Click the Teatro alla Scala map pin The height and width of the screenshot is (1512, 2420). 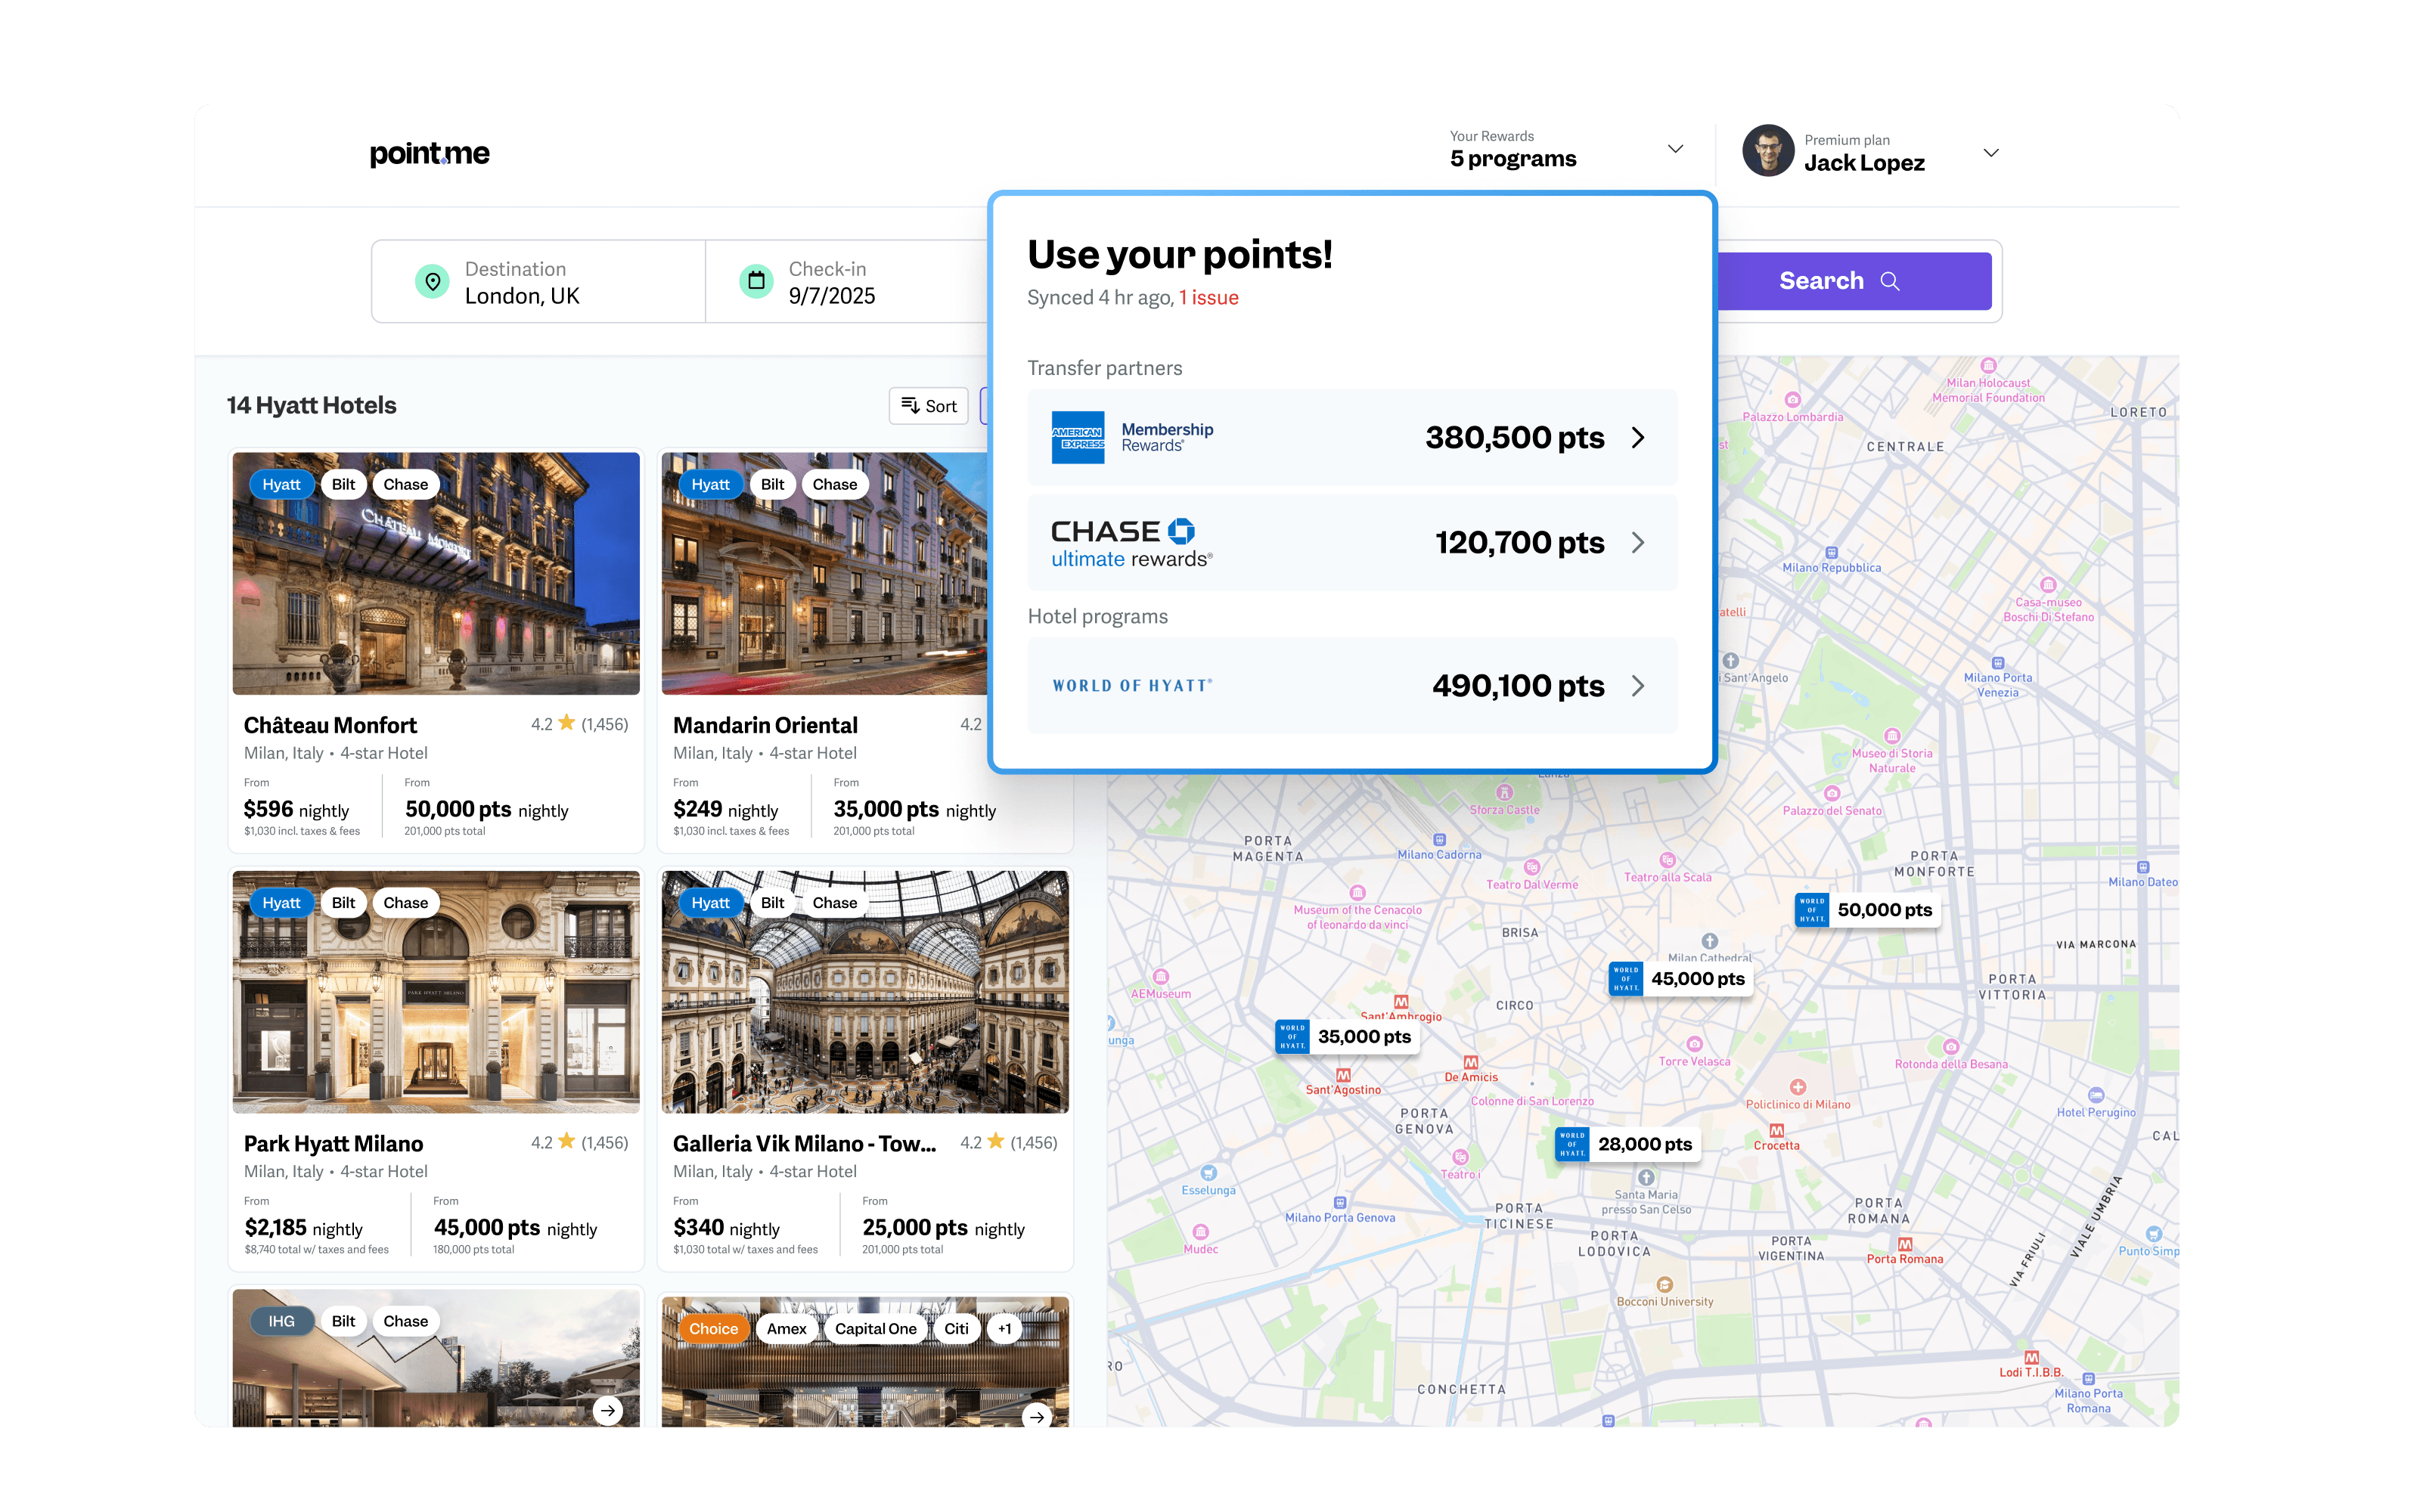1667,860
